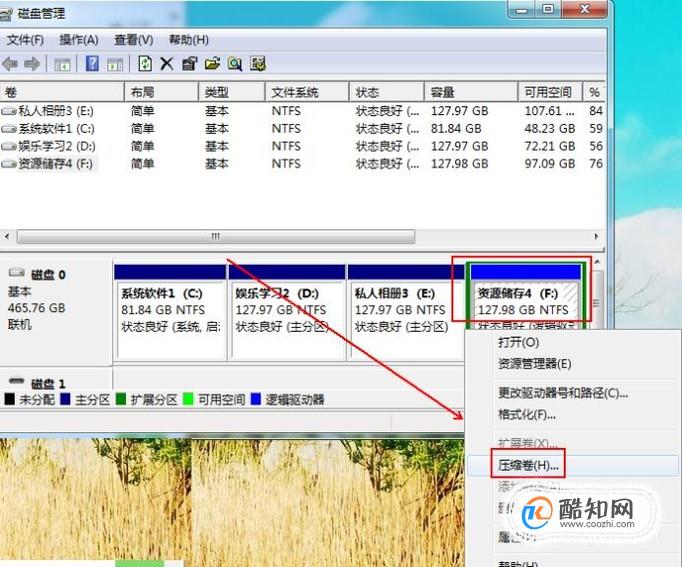The width and height of the screenshot is (682, 567).
Task: Click the 扩展分区 green legend swatch
Action: 121,399
